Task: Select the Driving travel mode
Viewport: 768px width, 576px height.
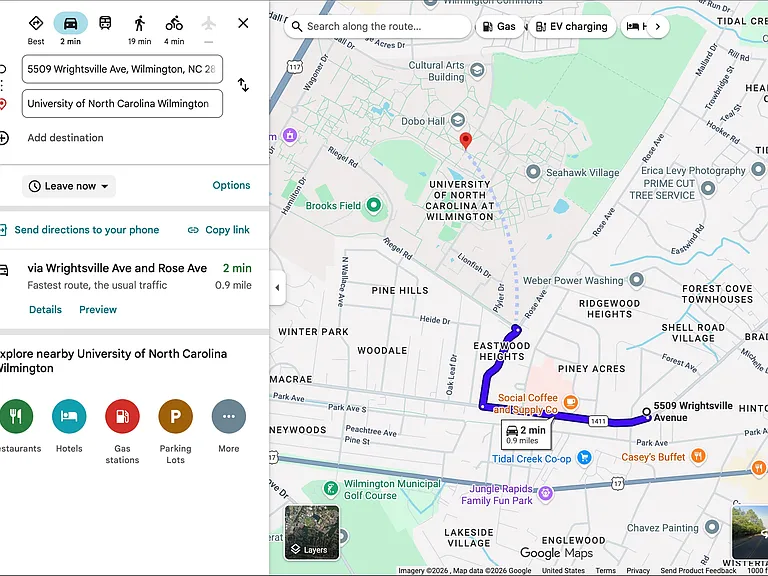Action: click(x=71, y=24)
